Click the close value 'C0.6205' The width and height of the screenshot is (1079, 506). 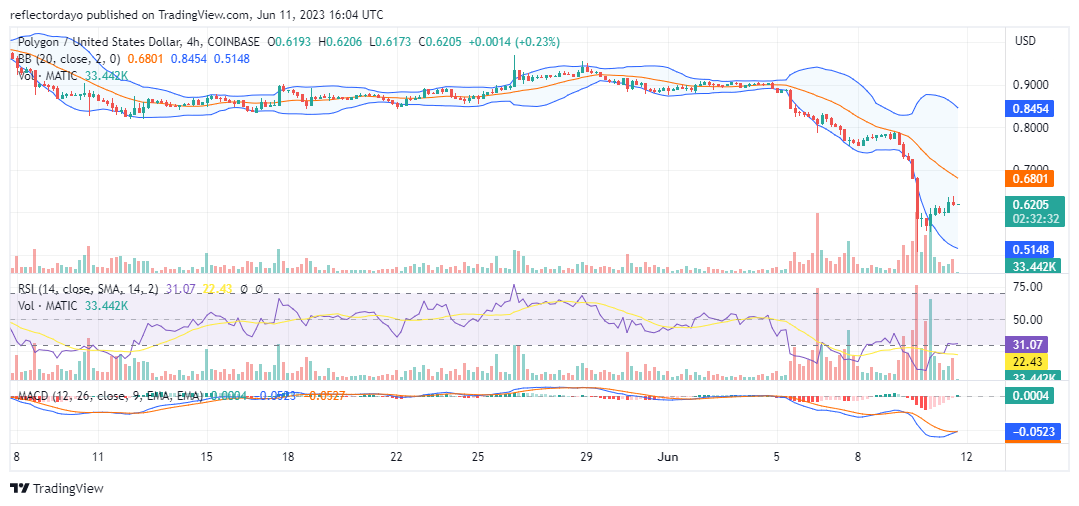pyautogui.click(x=440, y=42)
